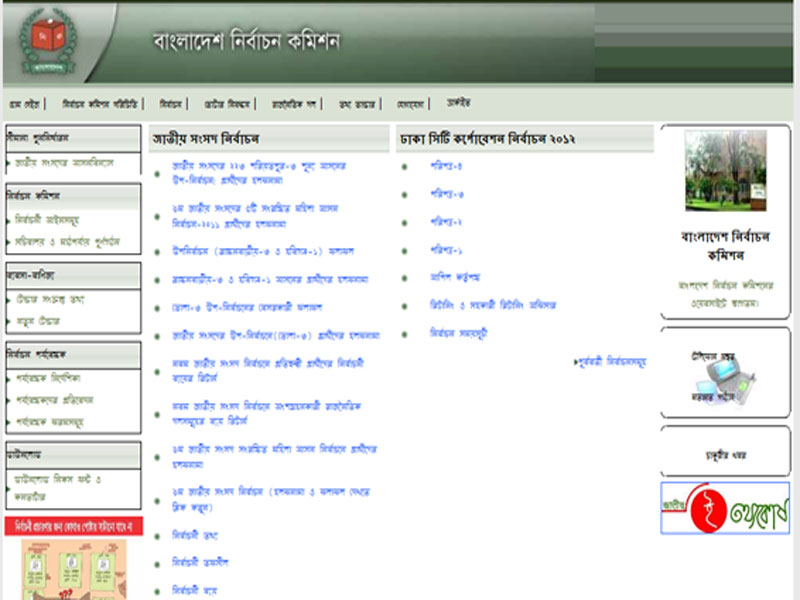Click the বাংলাদেশ নির্বাচন কমিশন header banner title
Image resolution: width=800 pixels, height=600 pixels.
tap(246, 41)
